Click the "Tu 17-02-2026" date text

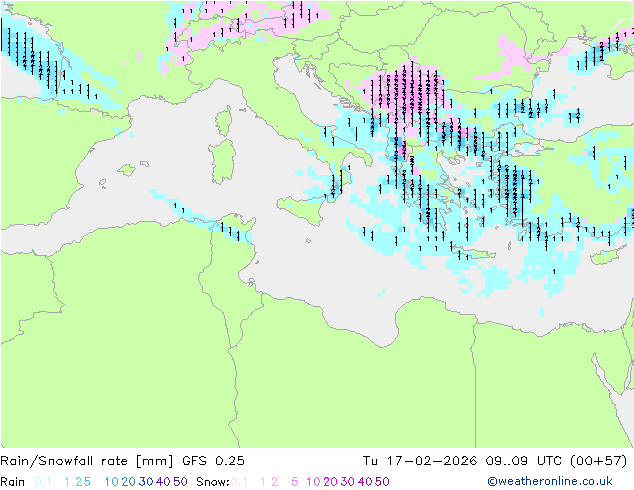click(x=420, y=461)
